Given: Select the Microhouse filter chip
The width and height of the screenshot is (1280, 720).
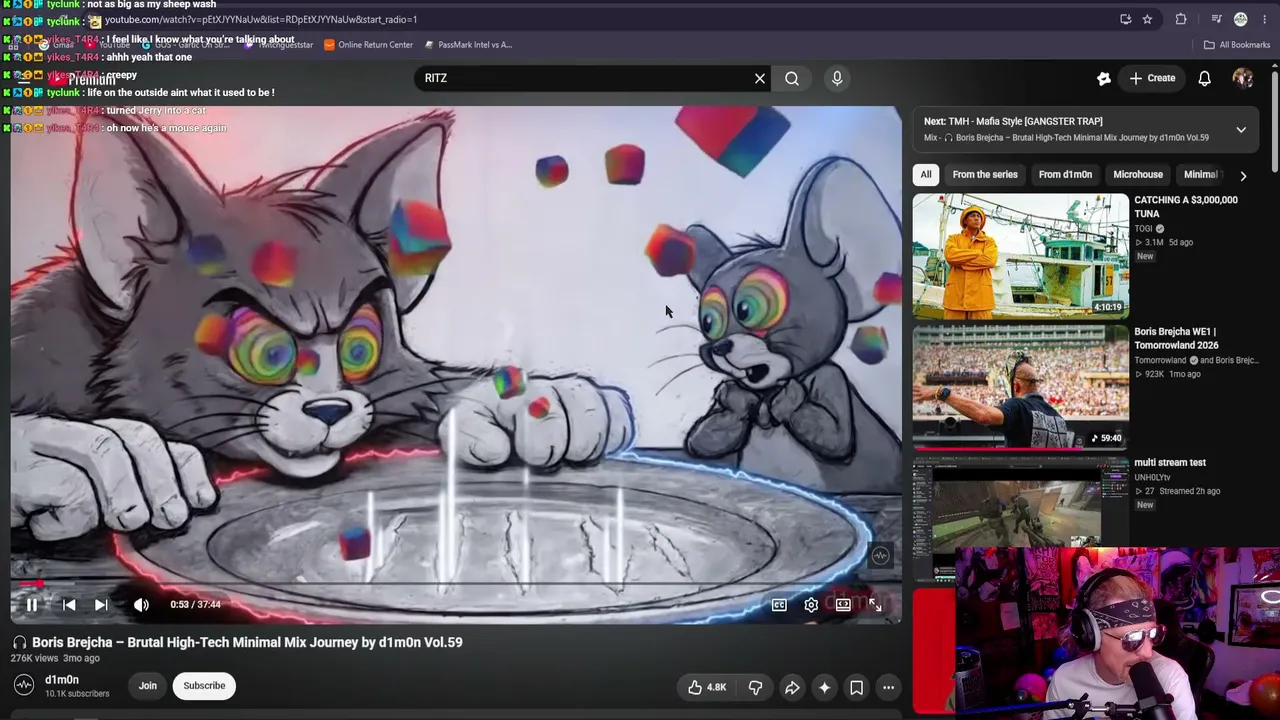Looking at the screenshot, I should coord(1138,174).
